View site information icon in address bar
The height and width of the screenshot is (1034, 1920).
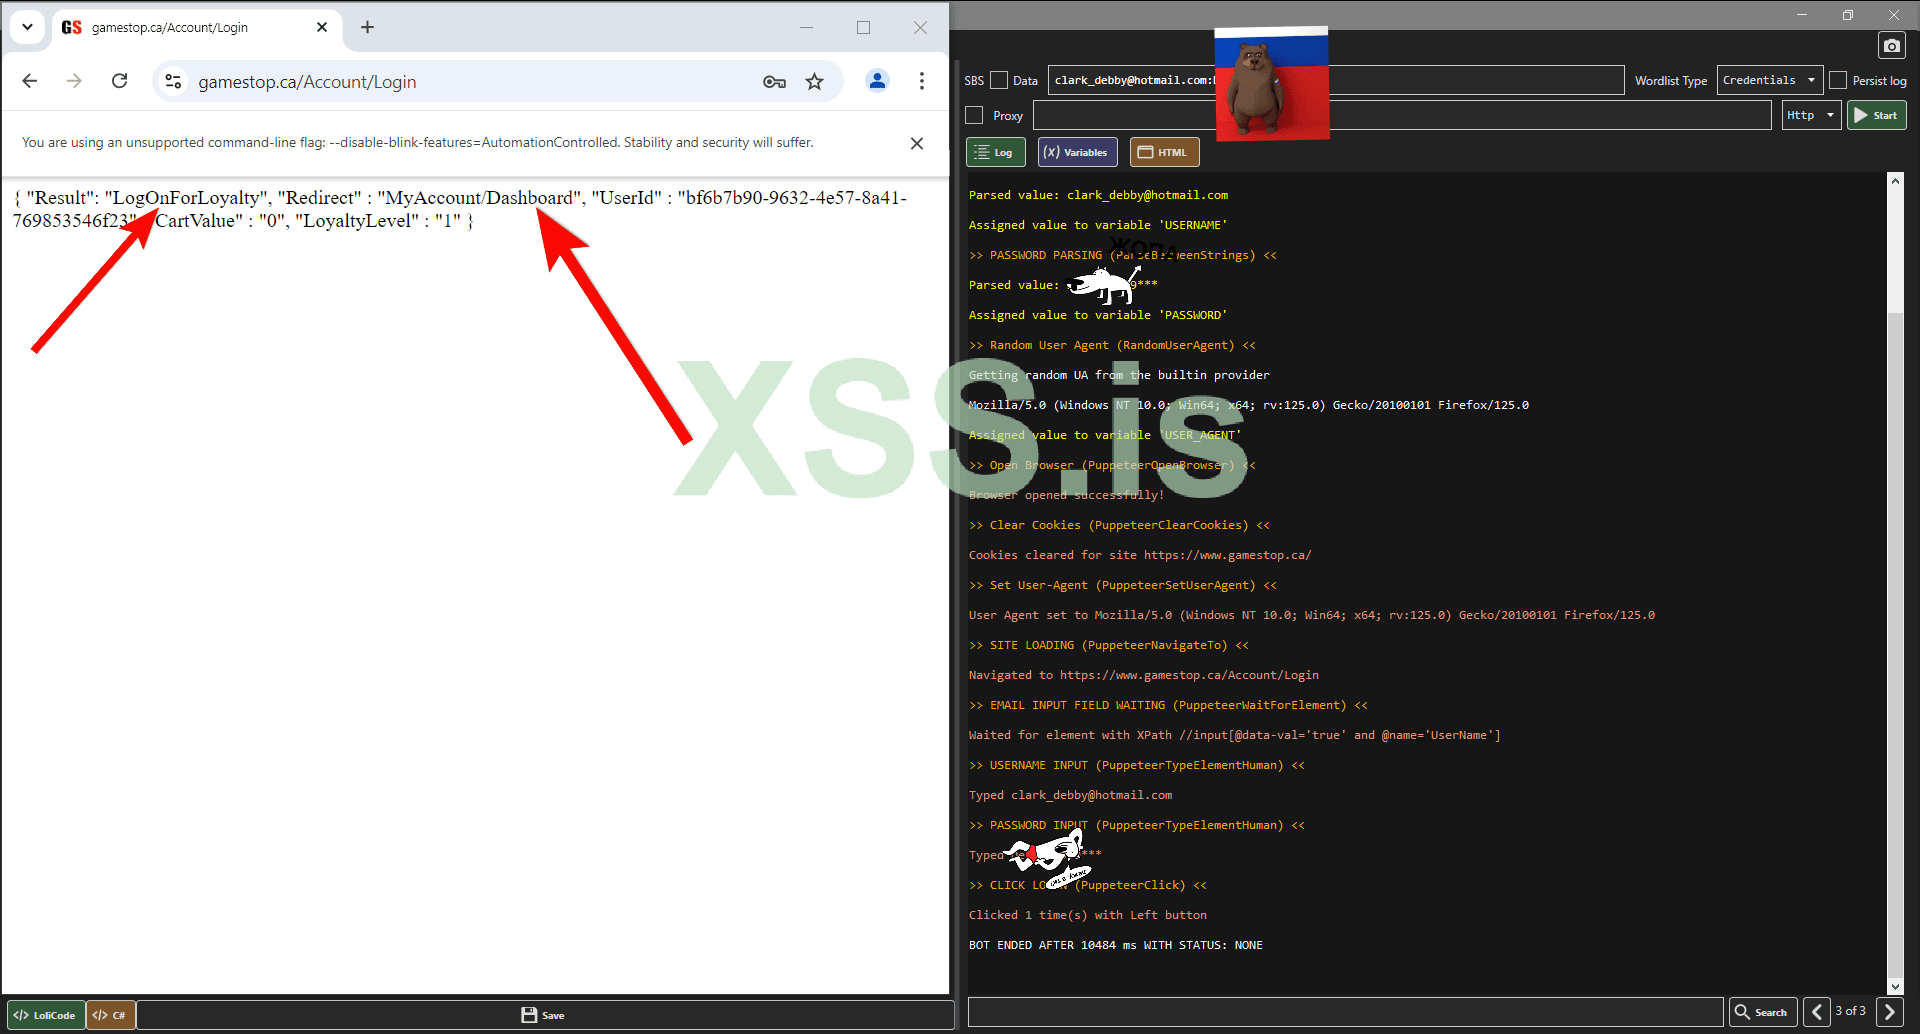(173, 81)
